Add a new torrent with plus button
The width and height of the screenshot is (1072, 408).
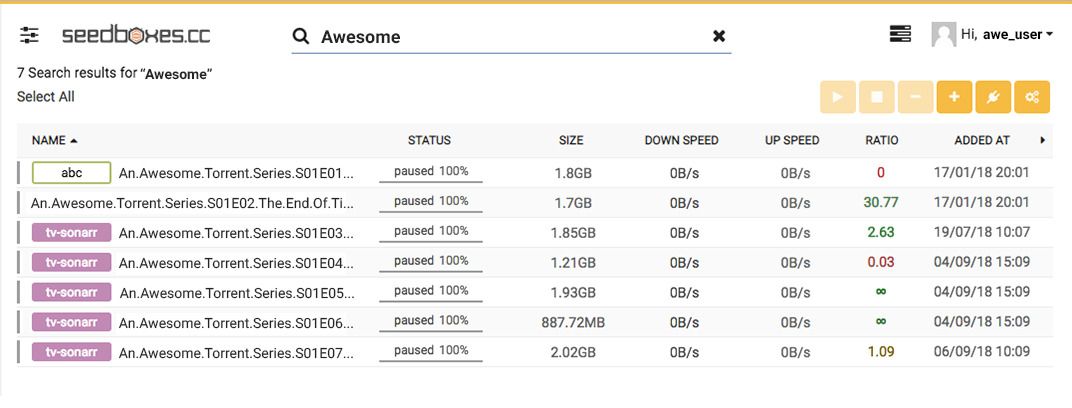pyautogui.click(x=954, y=97)
